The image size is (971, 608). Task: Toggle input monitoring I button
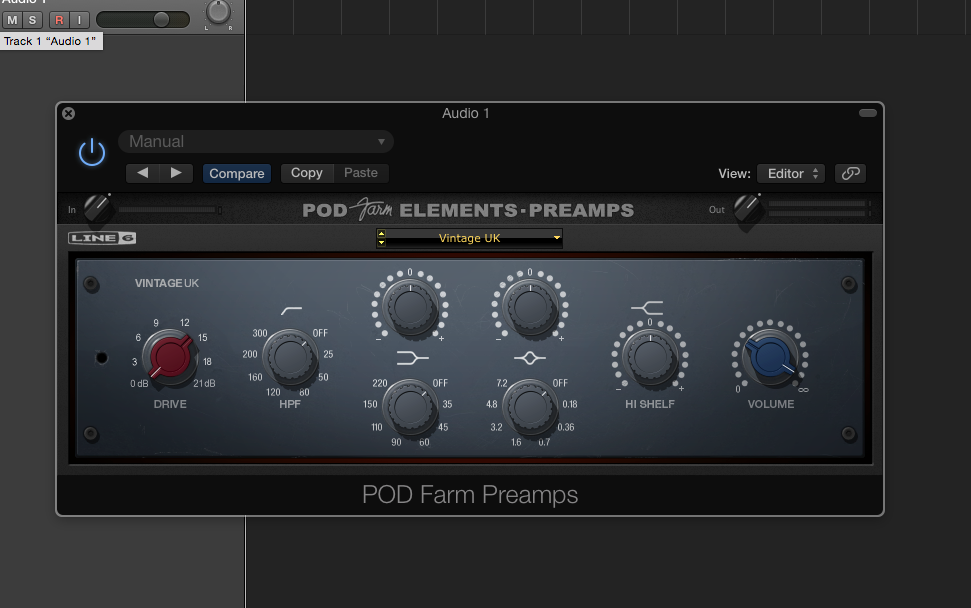[x=79, y=20]
